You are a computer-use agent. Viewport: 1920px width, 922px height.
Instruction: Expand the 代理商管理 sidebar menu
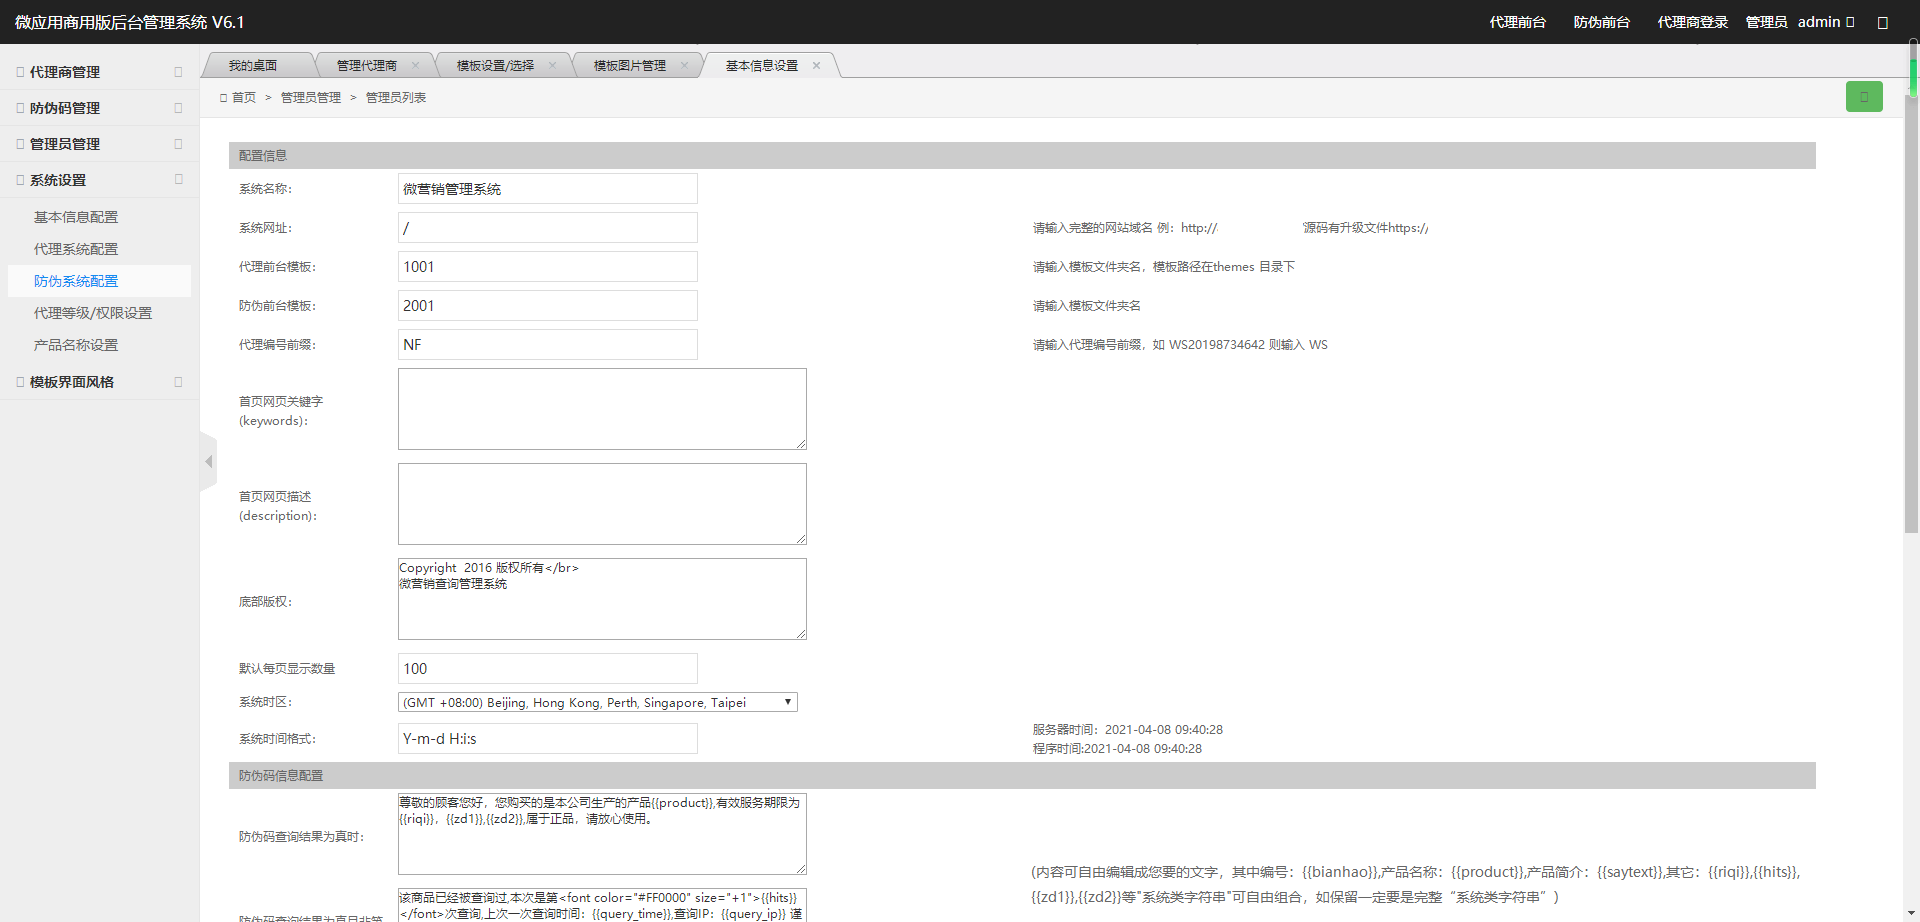click(99, 72)
